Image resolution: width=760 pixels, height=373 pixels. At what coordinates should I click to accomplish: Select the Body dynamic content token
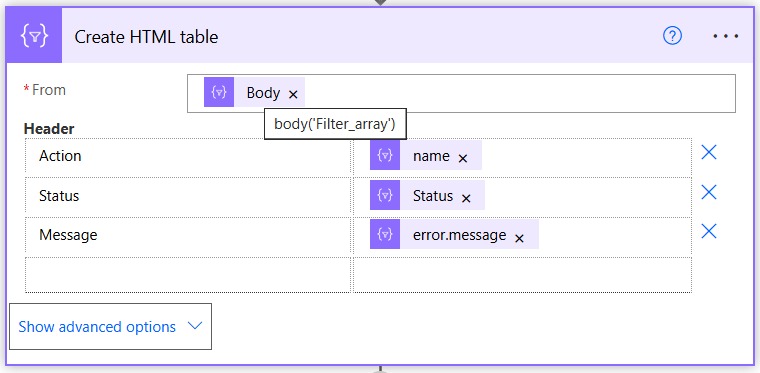tap(254, 92)
